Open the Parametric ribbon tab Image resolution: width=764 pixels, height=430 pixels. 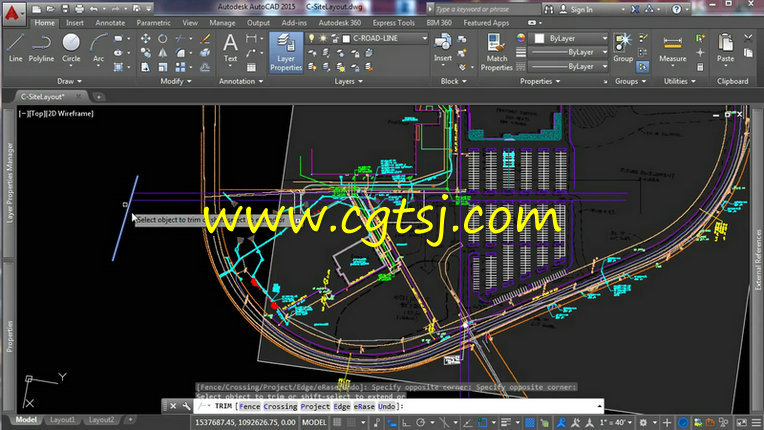pos(153,23)
